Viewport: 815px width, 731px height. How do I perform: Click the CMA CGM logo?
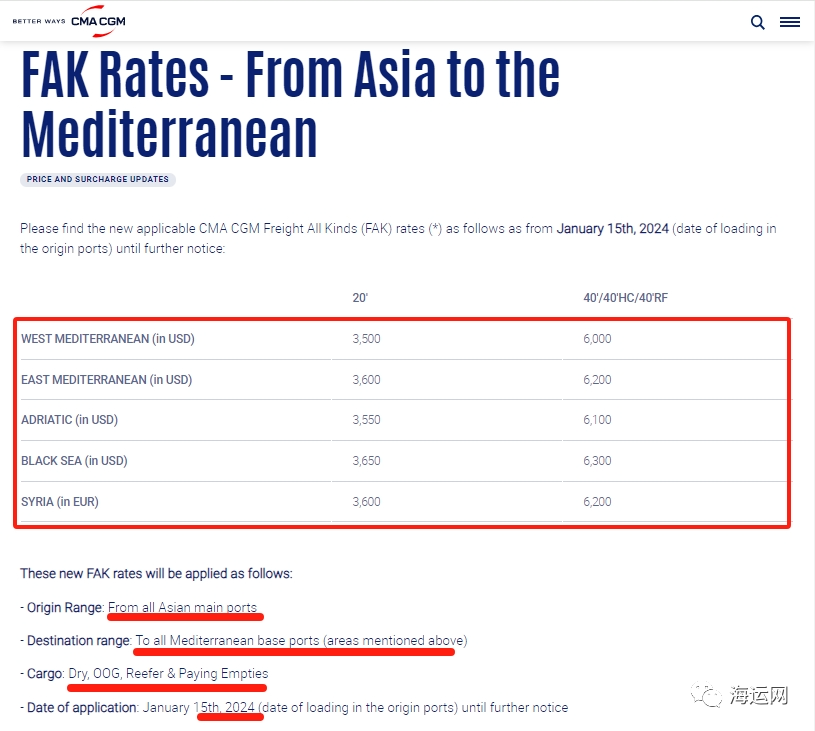pyautogui.click(x=98, y=21)
